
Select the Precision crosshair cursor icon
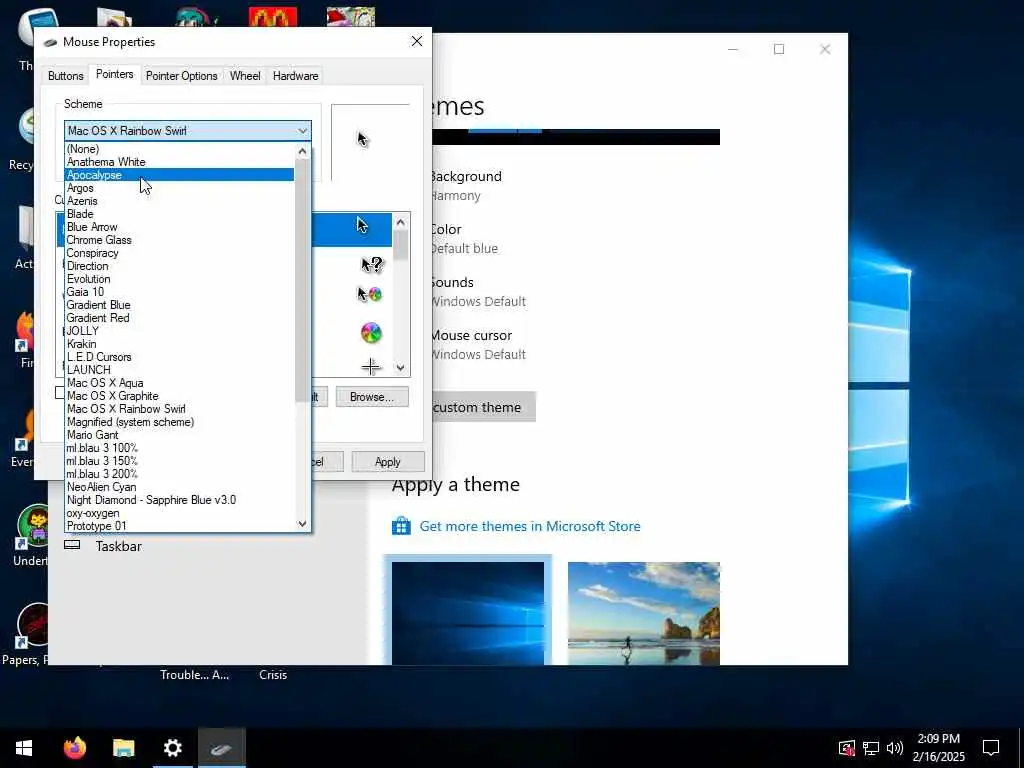point(371,366)
